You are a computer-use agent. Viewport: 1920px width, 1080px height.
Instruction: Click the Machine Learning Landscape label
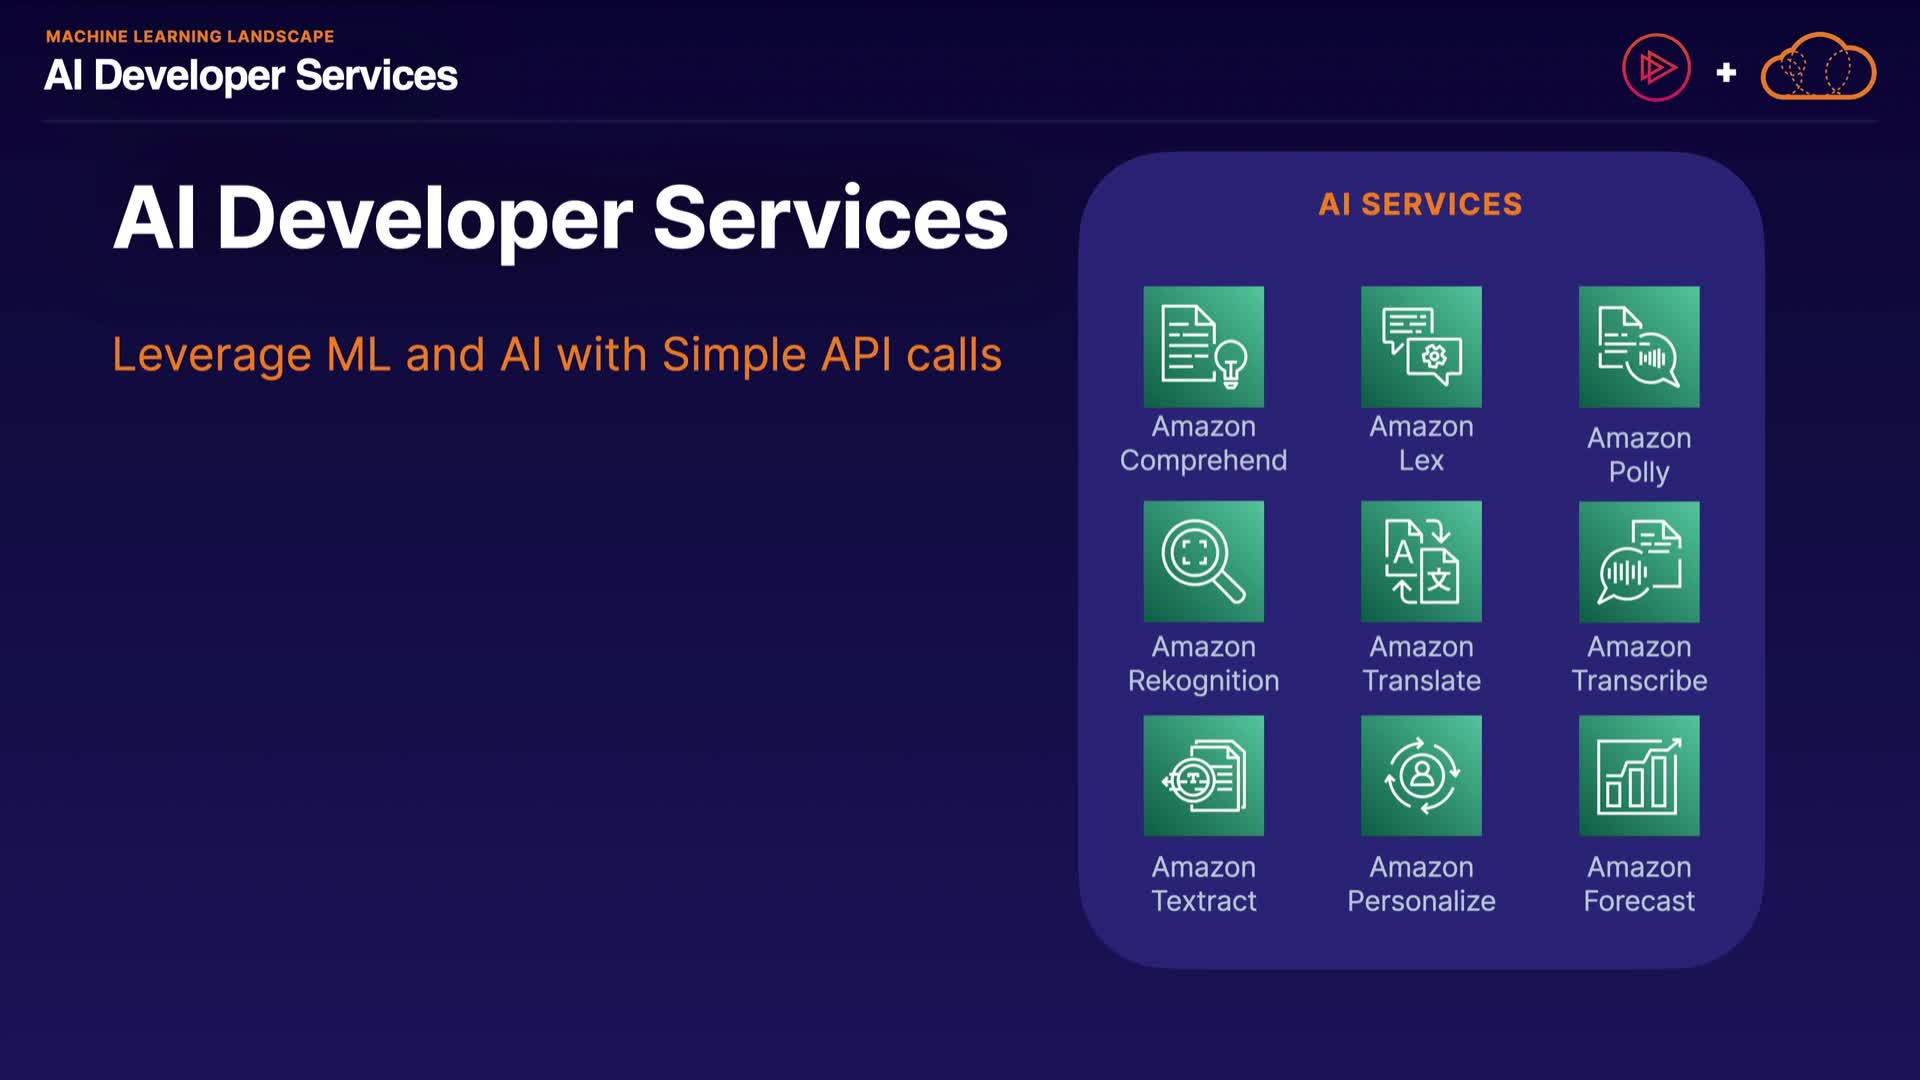pos(190,36)
